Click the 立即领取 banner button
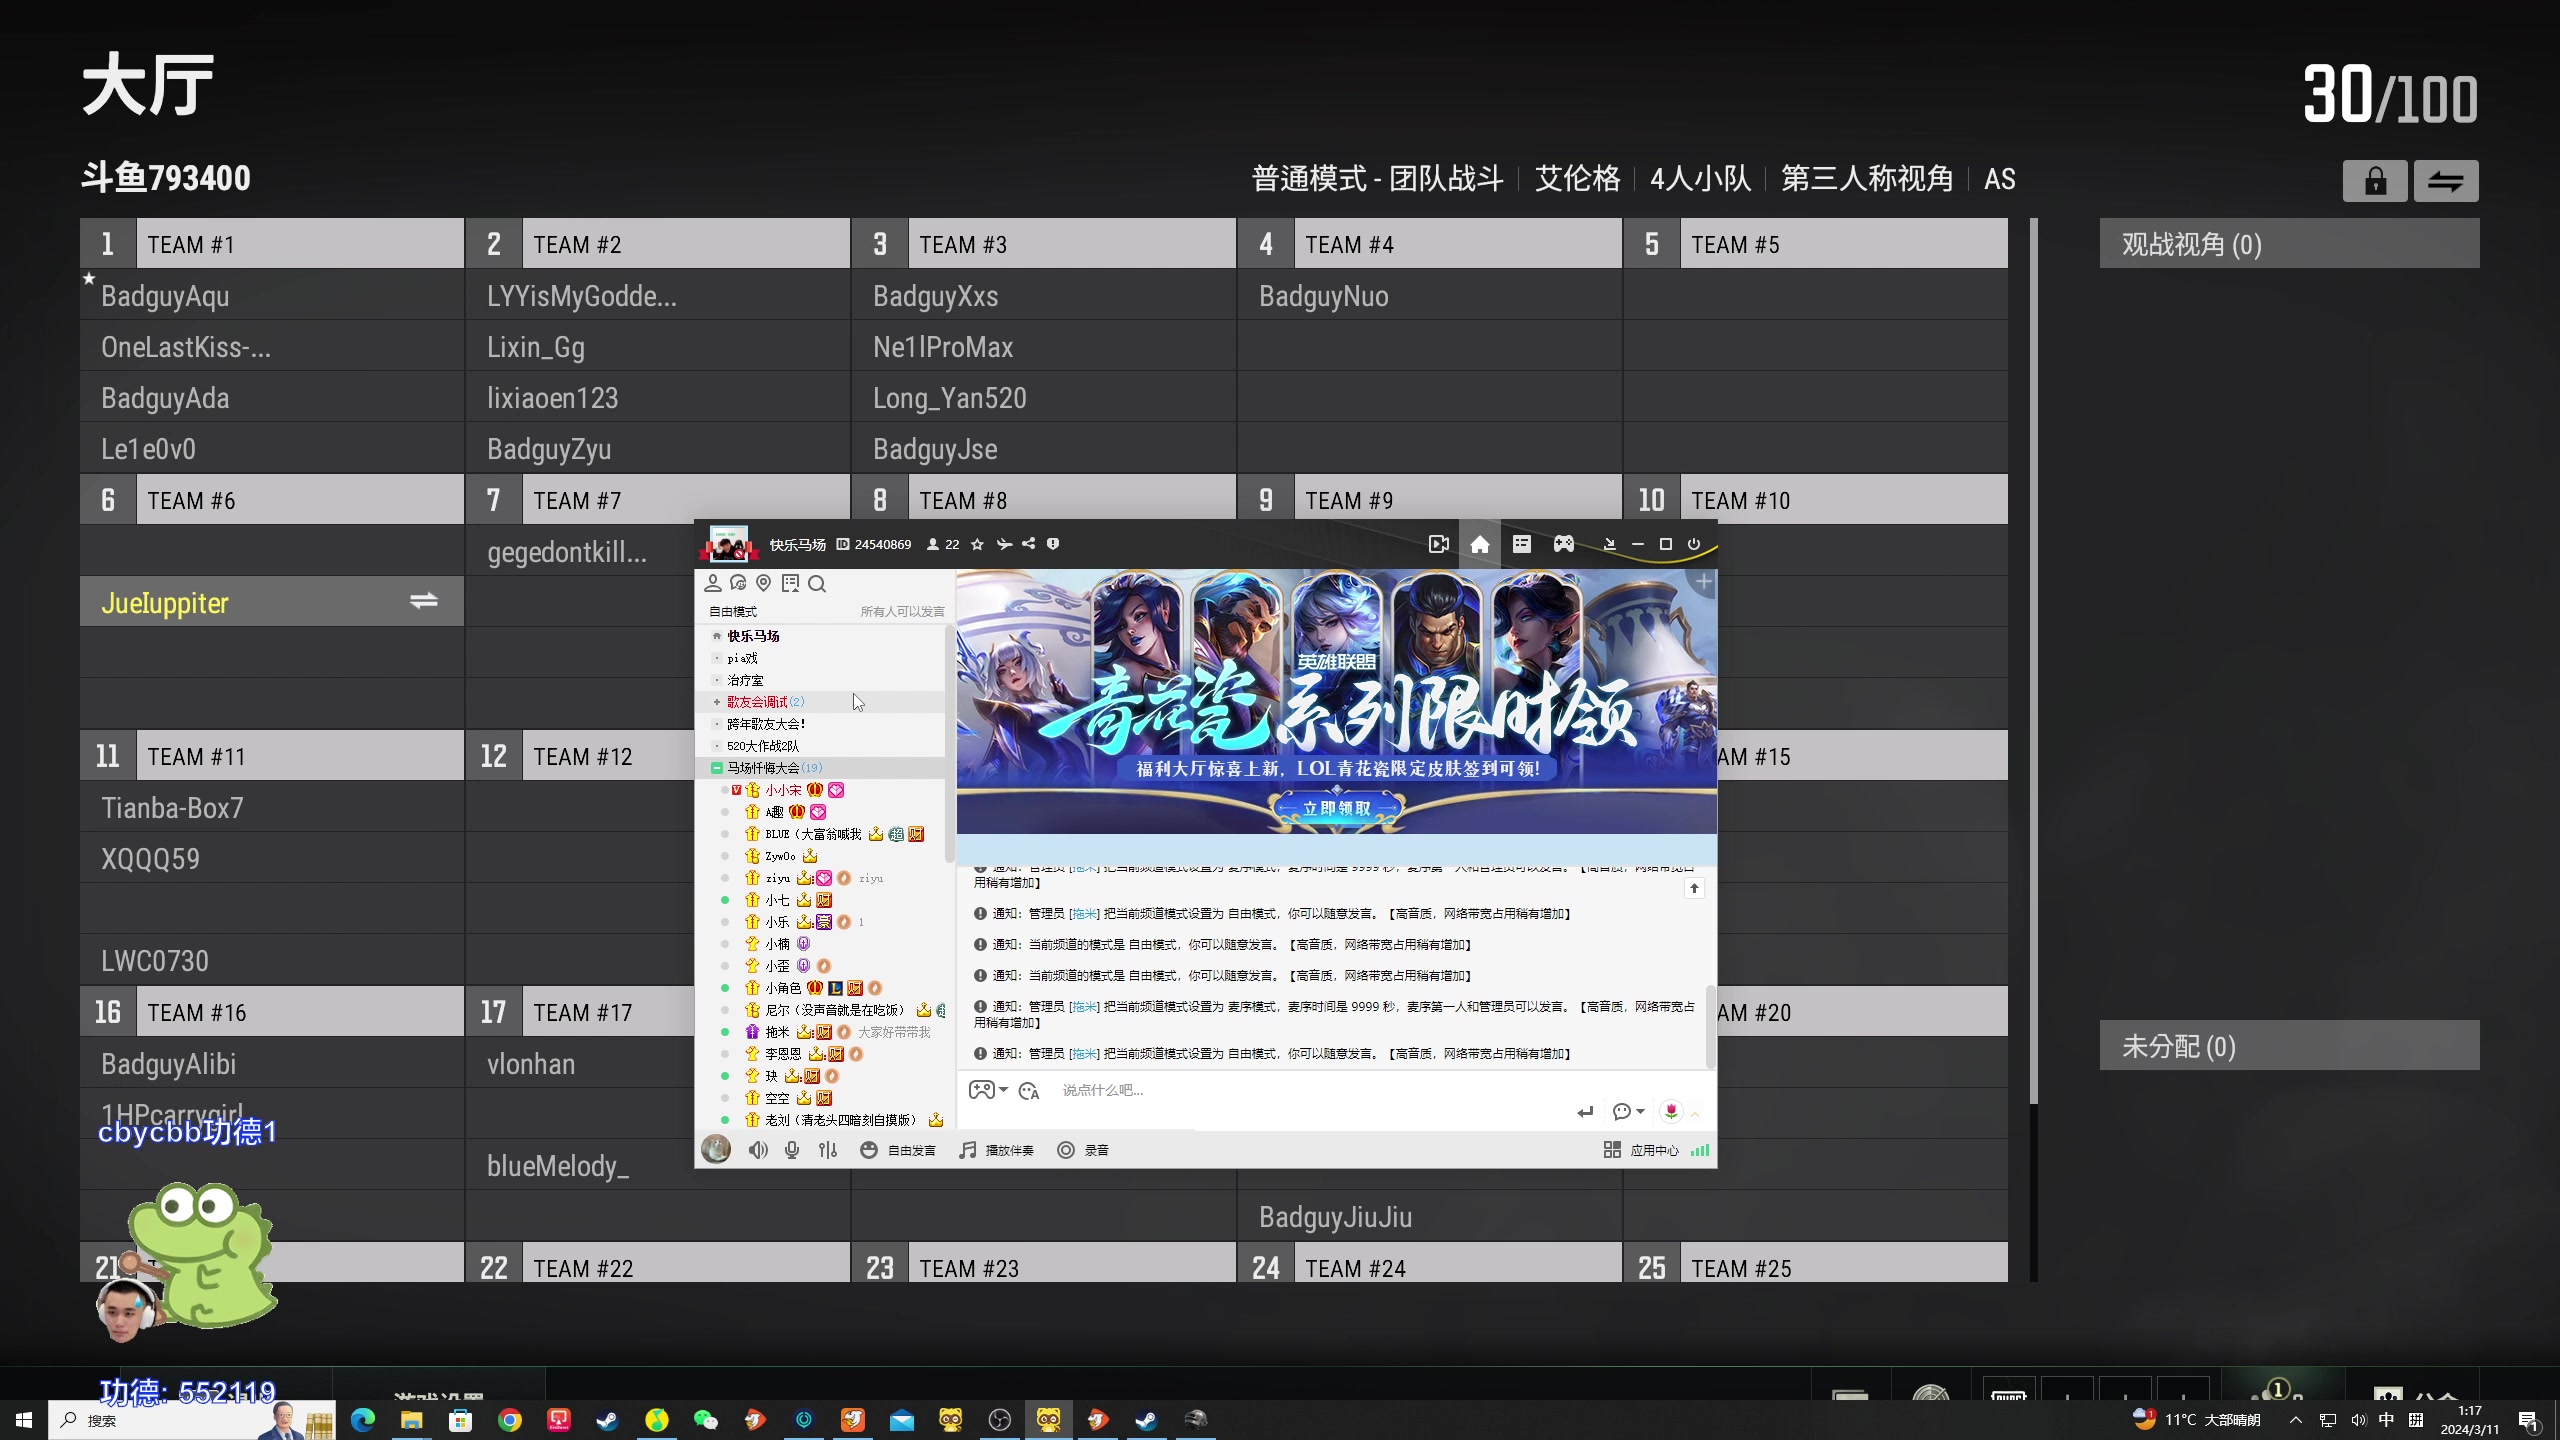2560x1440 pixels. point(1336,808)
